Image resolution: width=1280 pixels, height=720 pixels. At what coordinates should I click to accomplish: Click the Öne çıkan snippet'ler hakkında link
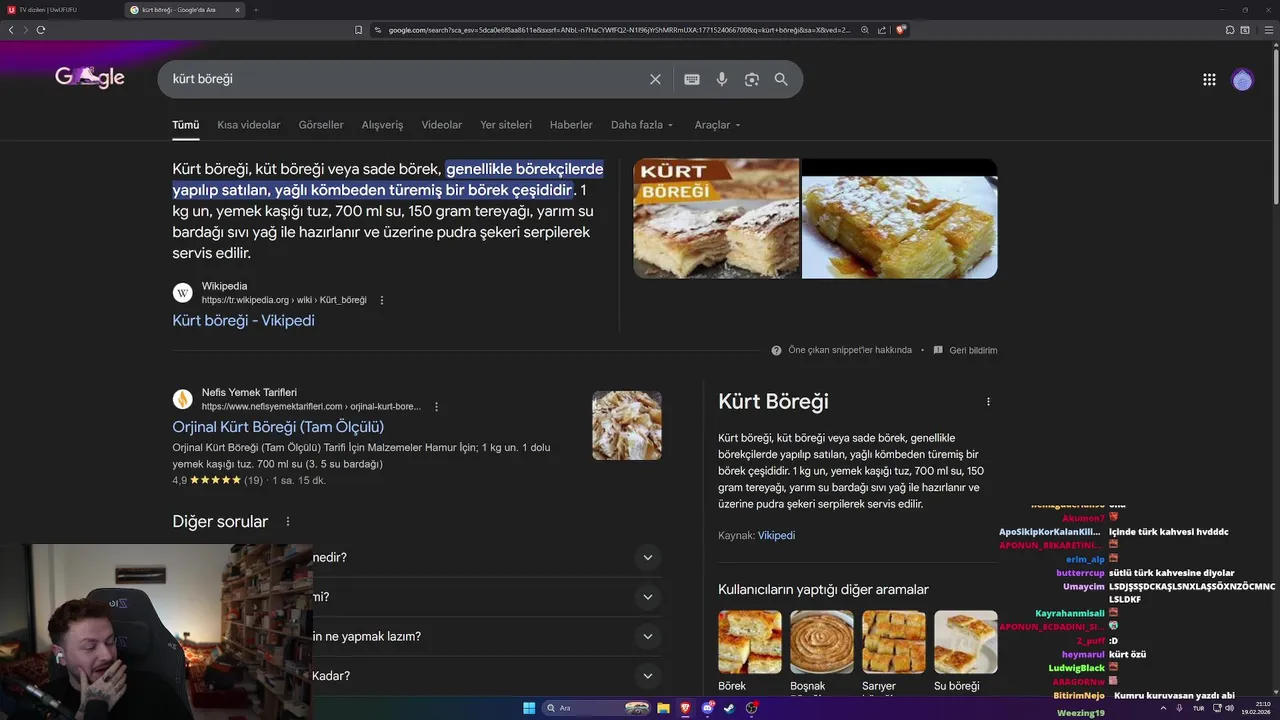[x=850, y=350]
